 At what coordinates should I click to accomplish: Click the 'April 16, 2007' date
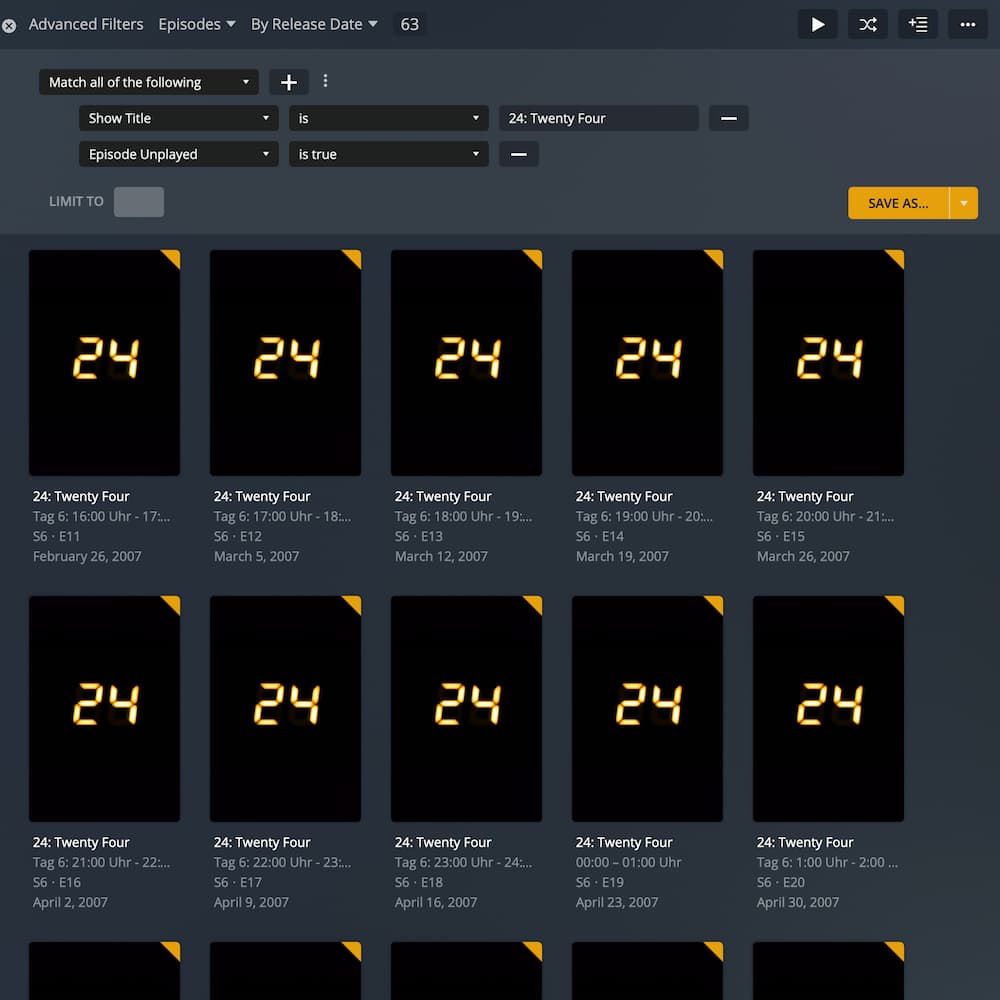point(436,903)
